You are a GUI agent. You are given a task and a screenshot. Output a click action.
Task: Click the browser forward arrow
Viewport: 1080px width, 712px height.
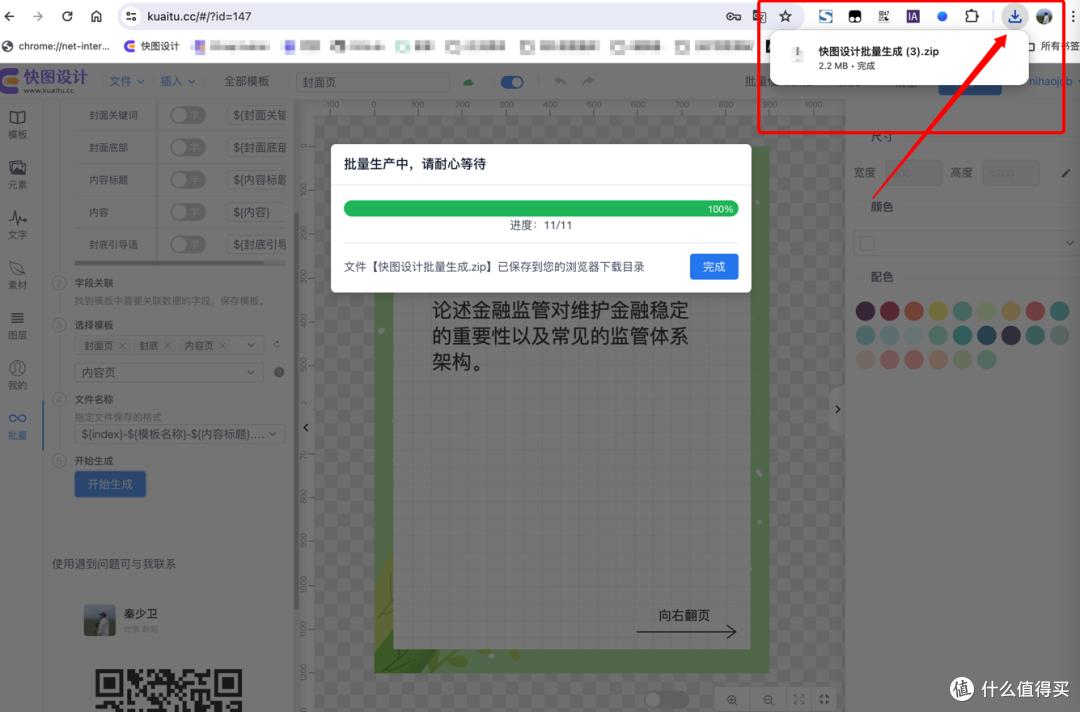pyautogui.click(x=38, y=16)
